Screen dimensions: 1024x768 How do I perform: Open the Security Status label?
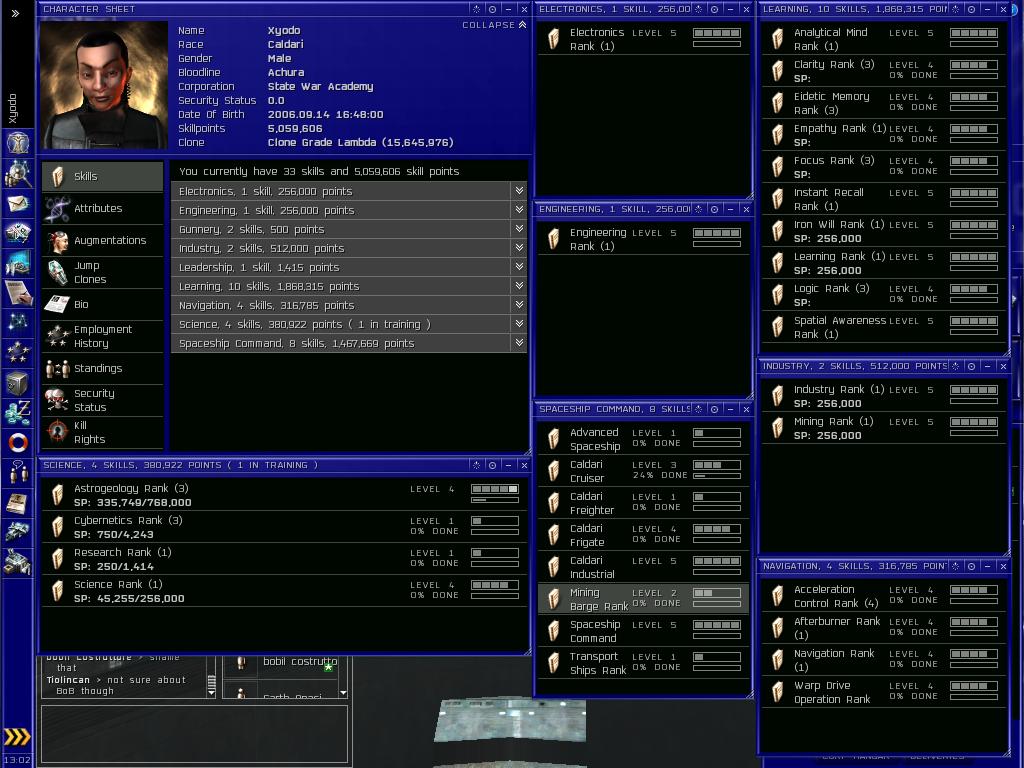(94, 400)
